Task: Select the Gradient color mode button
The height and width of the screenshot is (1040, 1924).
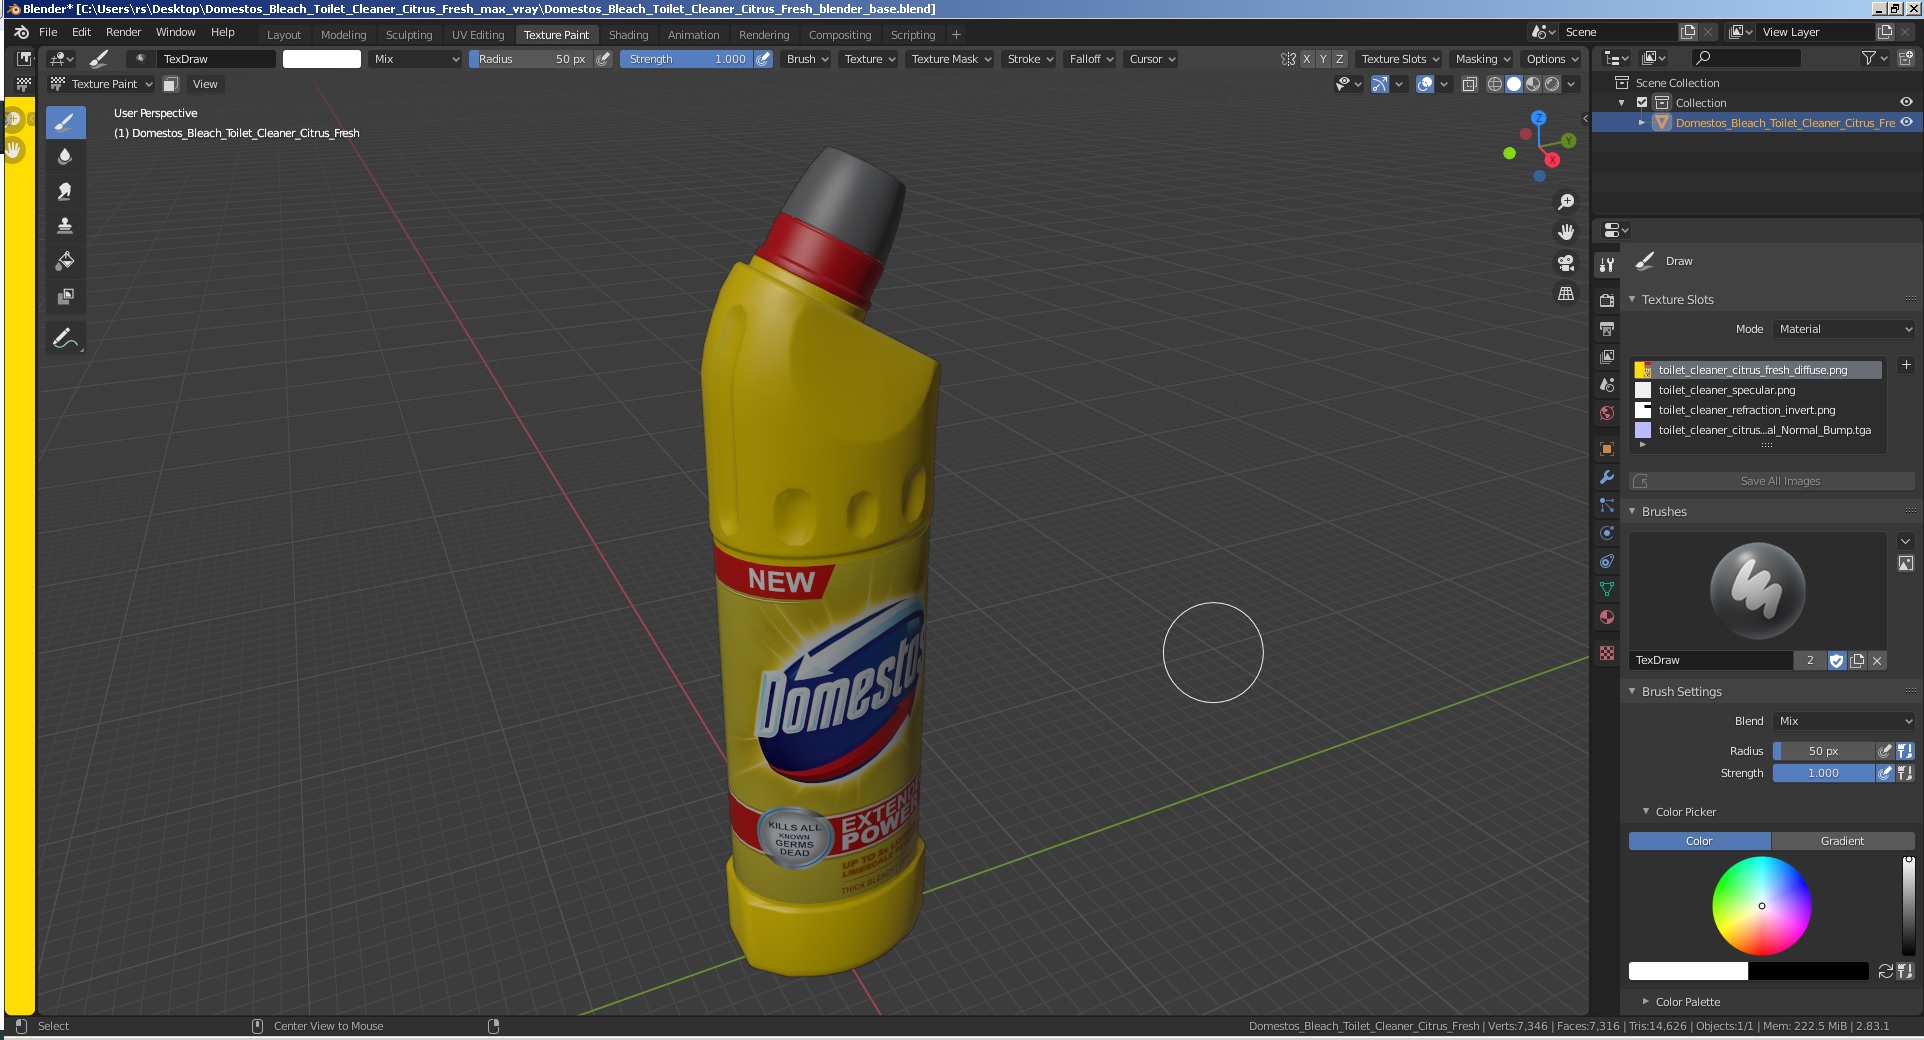Action: pyautogui.click(x=1842, y=841)
